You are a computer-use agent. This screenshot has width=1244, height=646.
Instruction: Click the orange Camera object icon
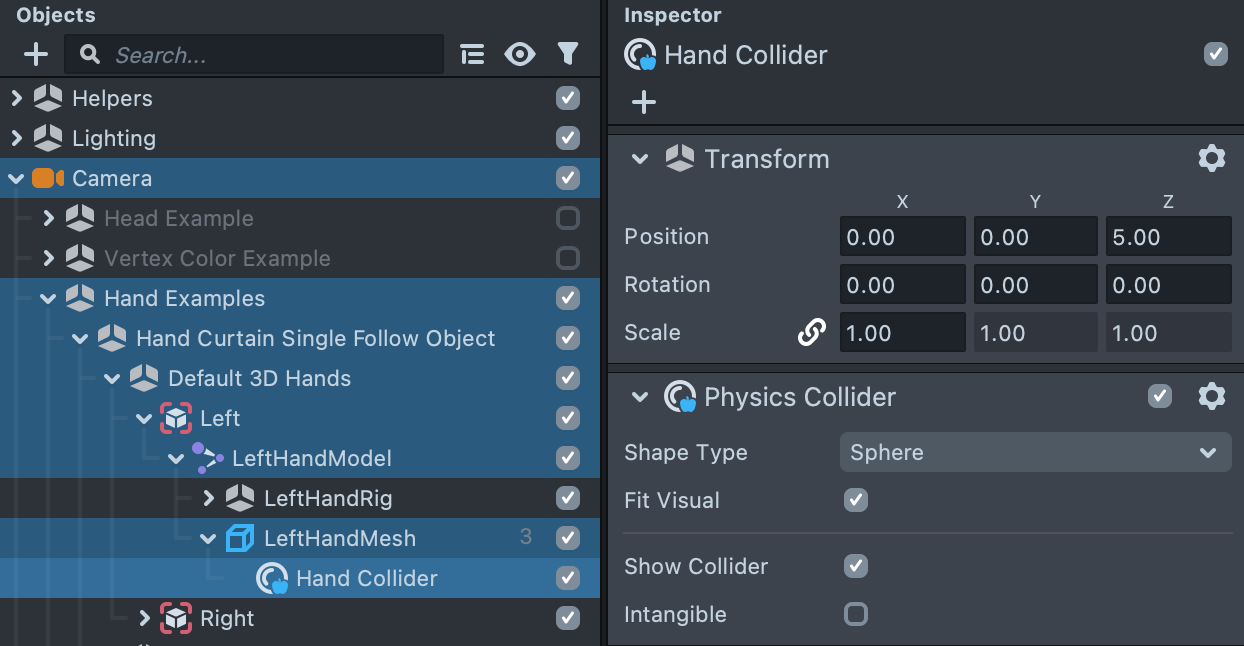(x=47, y=178)
